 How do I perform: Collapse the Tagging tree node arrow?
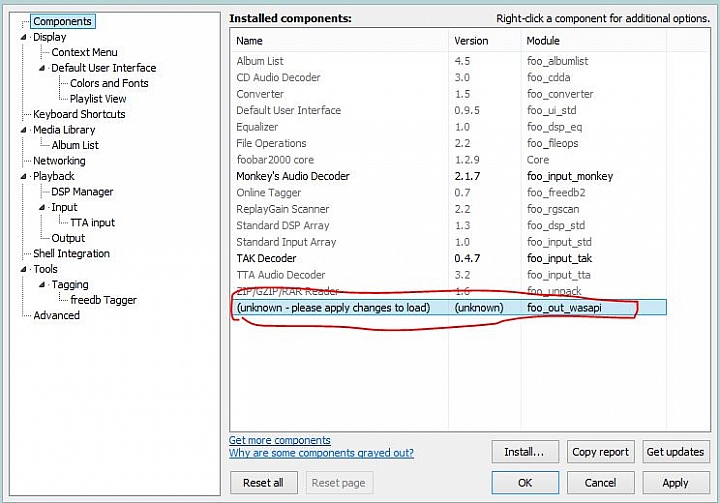42,285
